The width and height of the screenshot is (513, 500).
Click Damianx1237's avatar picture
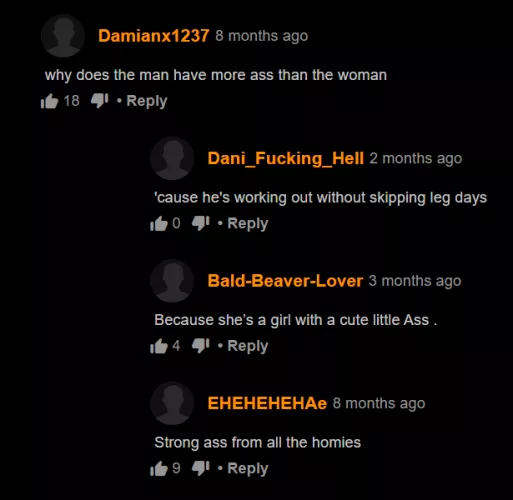pyautogui.click(x=63, y=36)
